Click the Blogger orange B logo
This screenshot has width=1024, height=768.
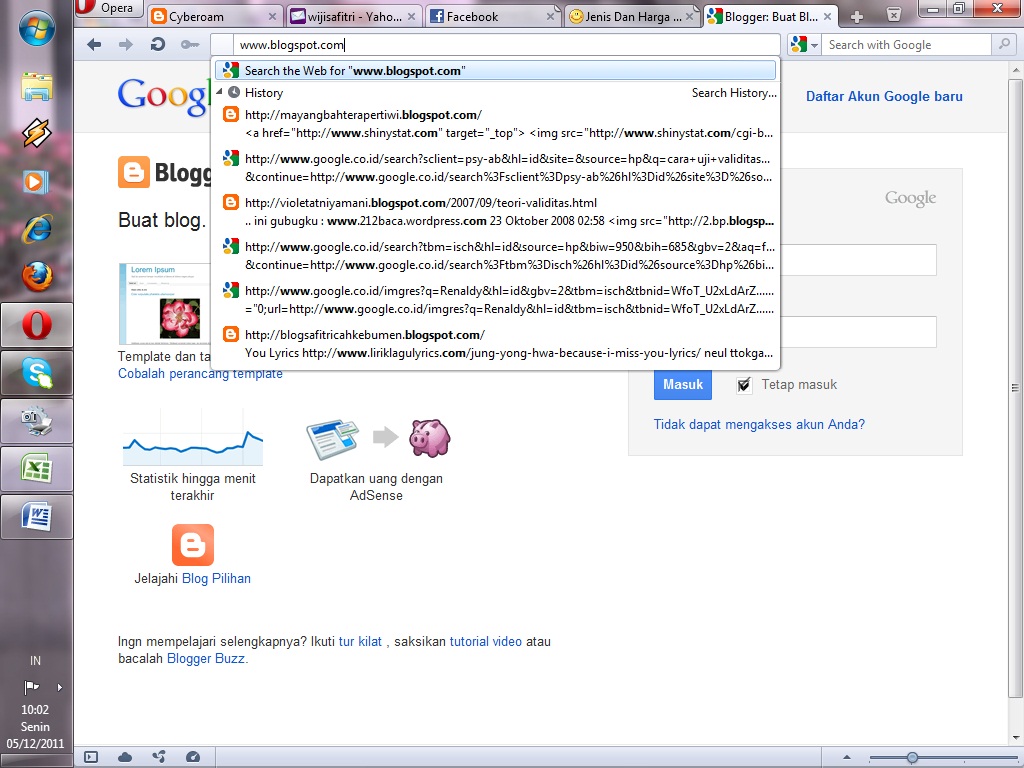click(134, 172)
